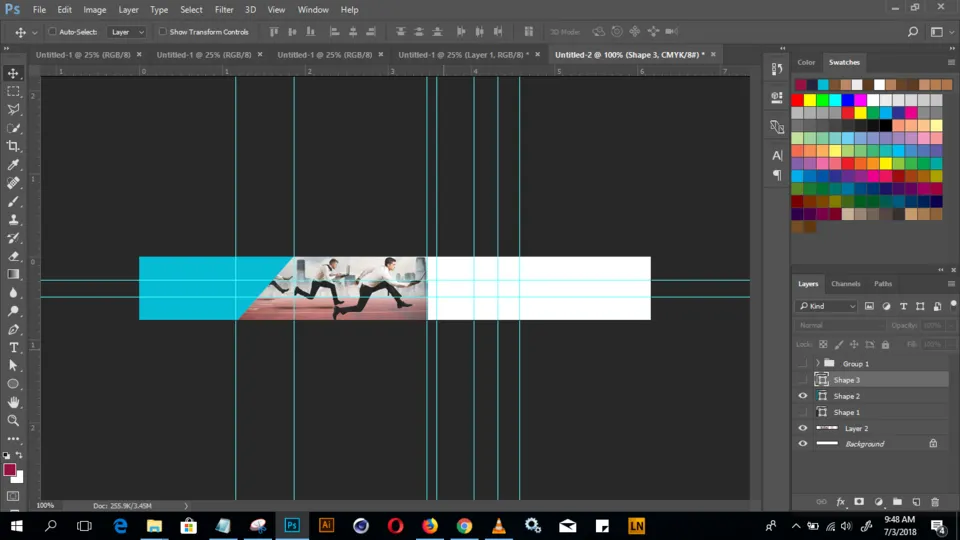Open the Swatches panel flyout menu
Viewport: 960px width, 540px height.
coord(951,62)
